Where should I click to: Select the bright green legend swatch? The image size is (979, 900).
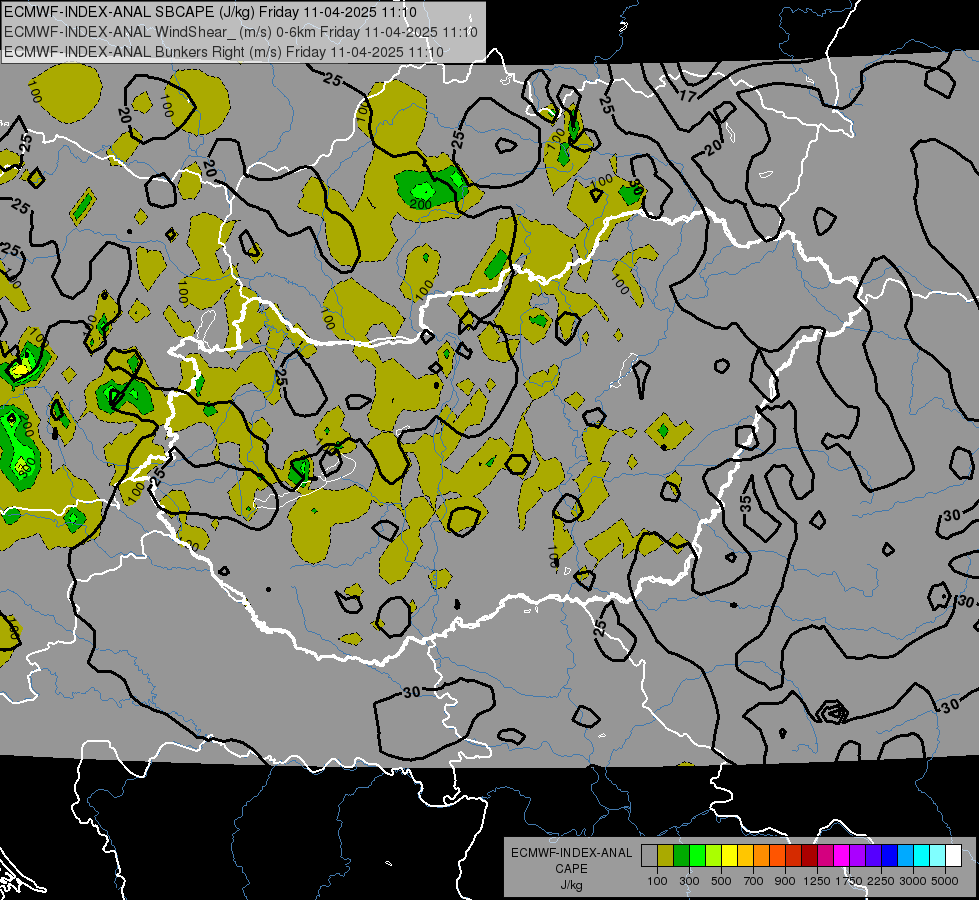[697, 855]
